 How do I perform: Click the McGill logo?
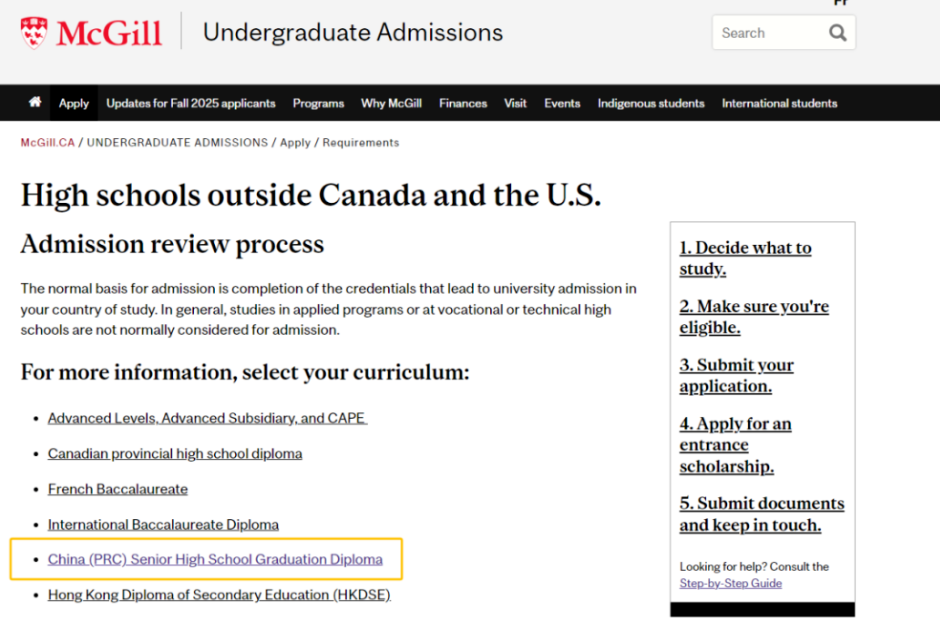click(91, 32)
